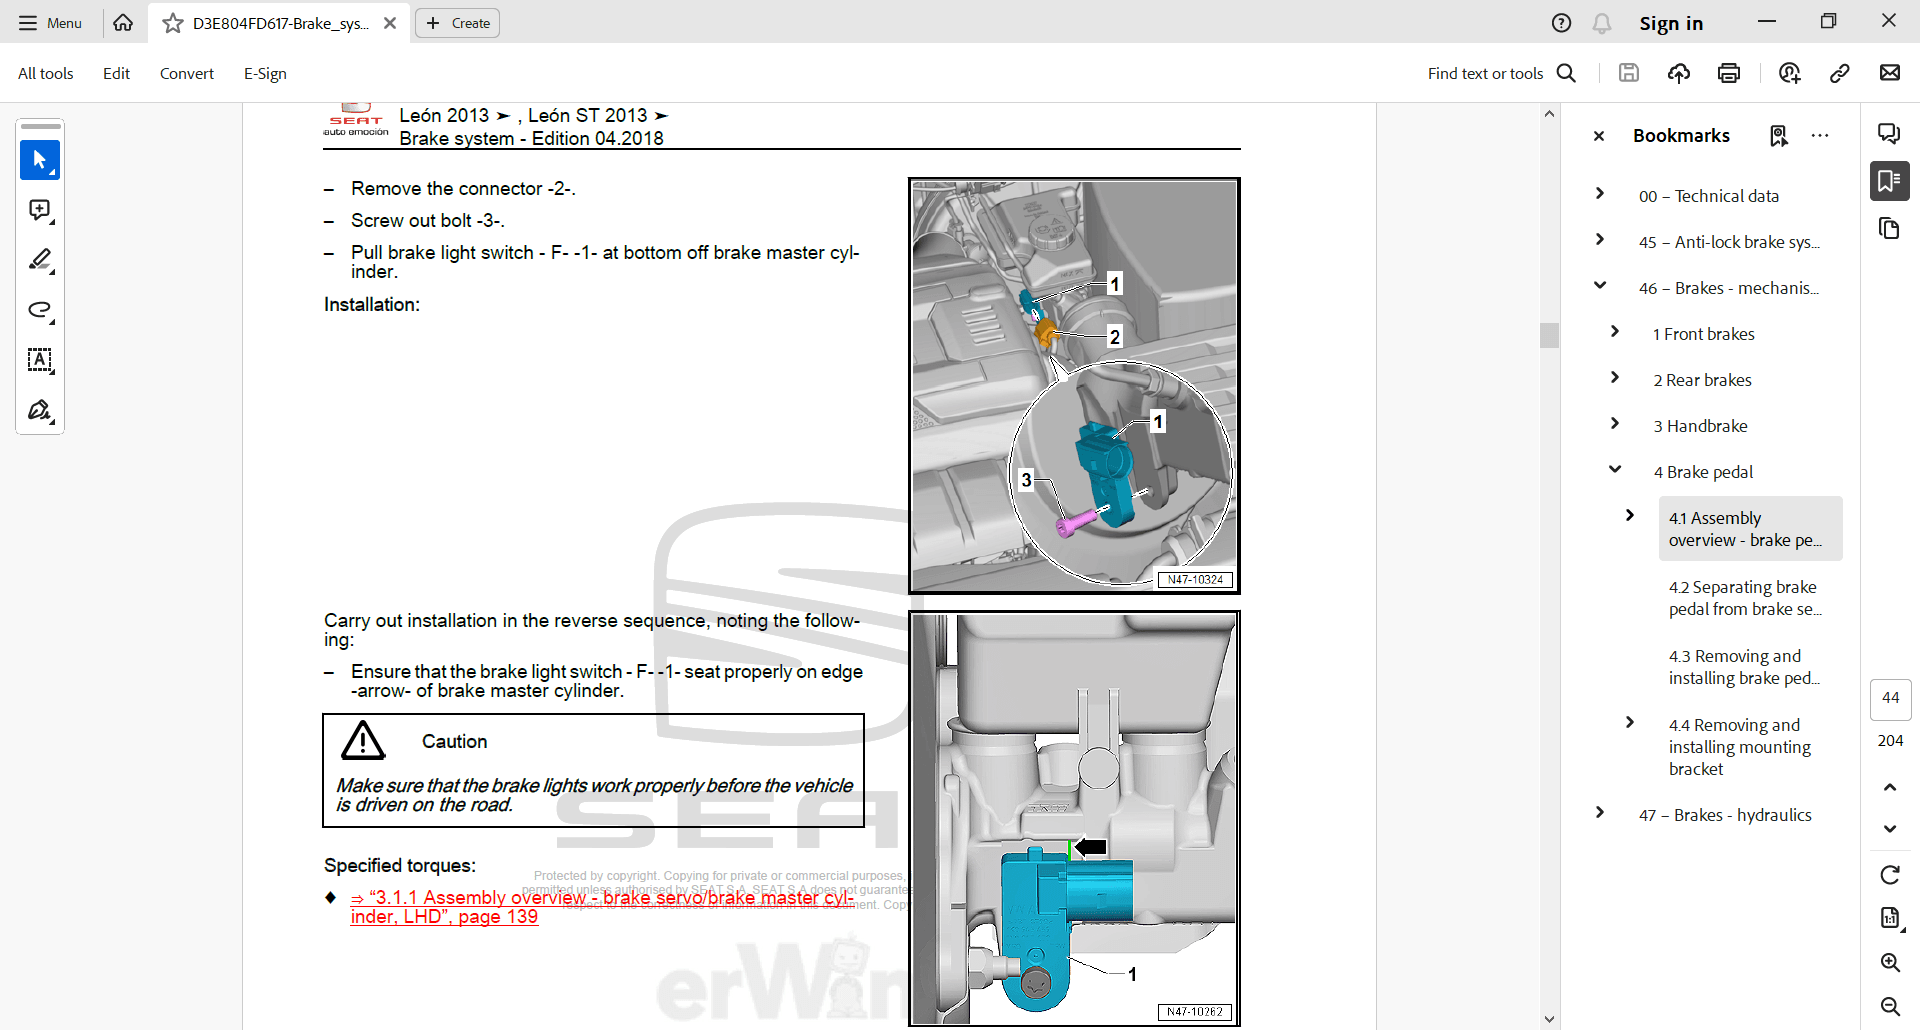Expand the 00 – Technical data bookmark
The image size is (1920, 1030).
[x=1600, y=194]
